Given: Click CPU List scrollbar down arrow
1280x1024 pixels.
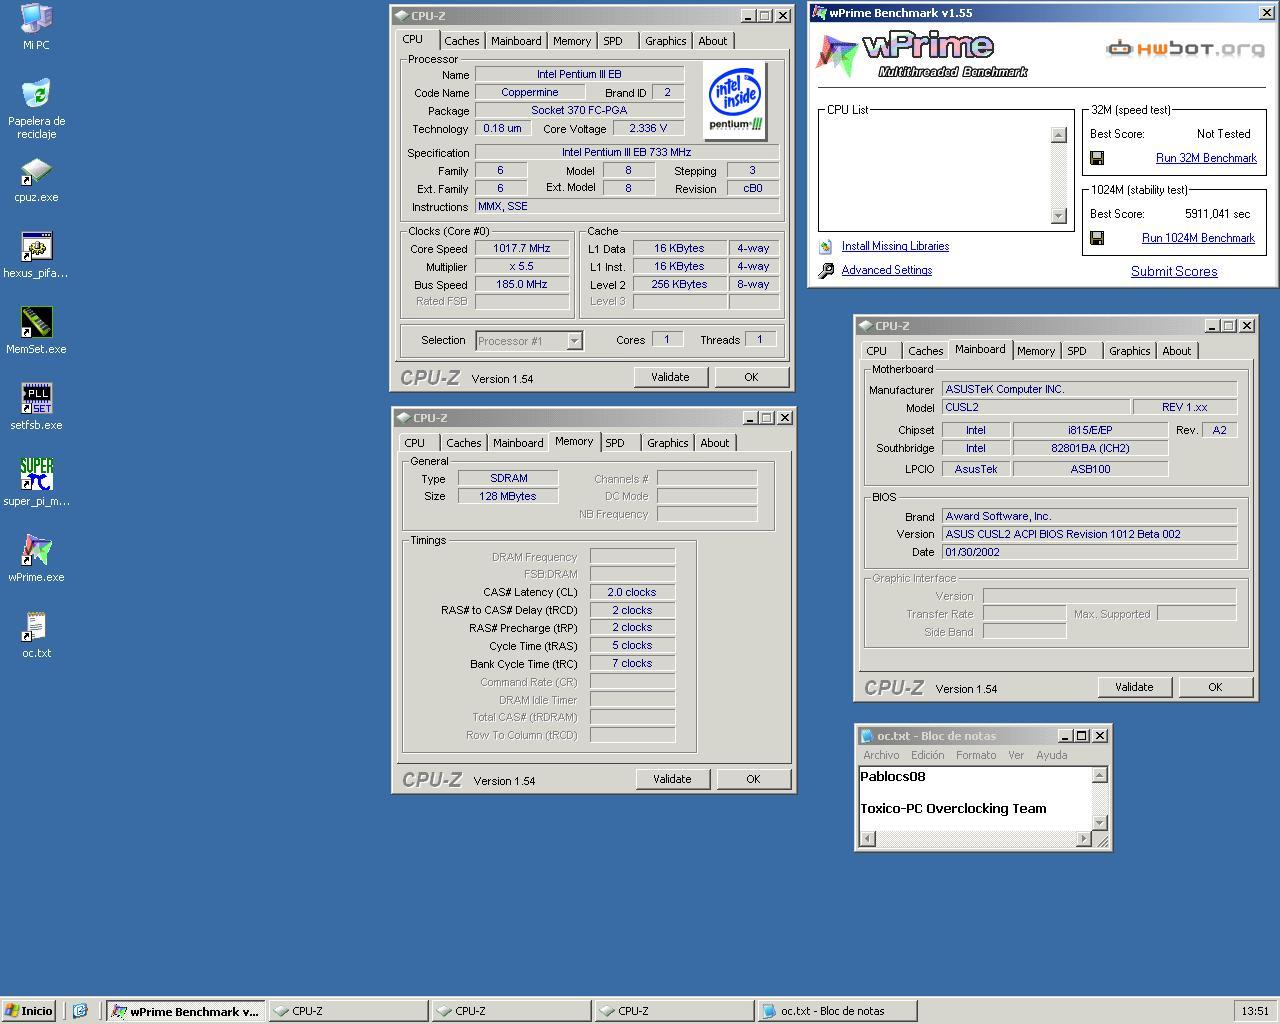Looking at the screenshot, I should pyautogui.click(x=1059, y=215).
